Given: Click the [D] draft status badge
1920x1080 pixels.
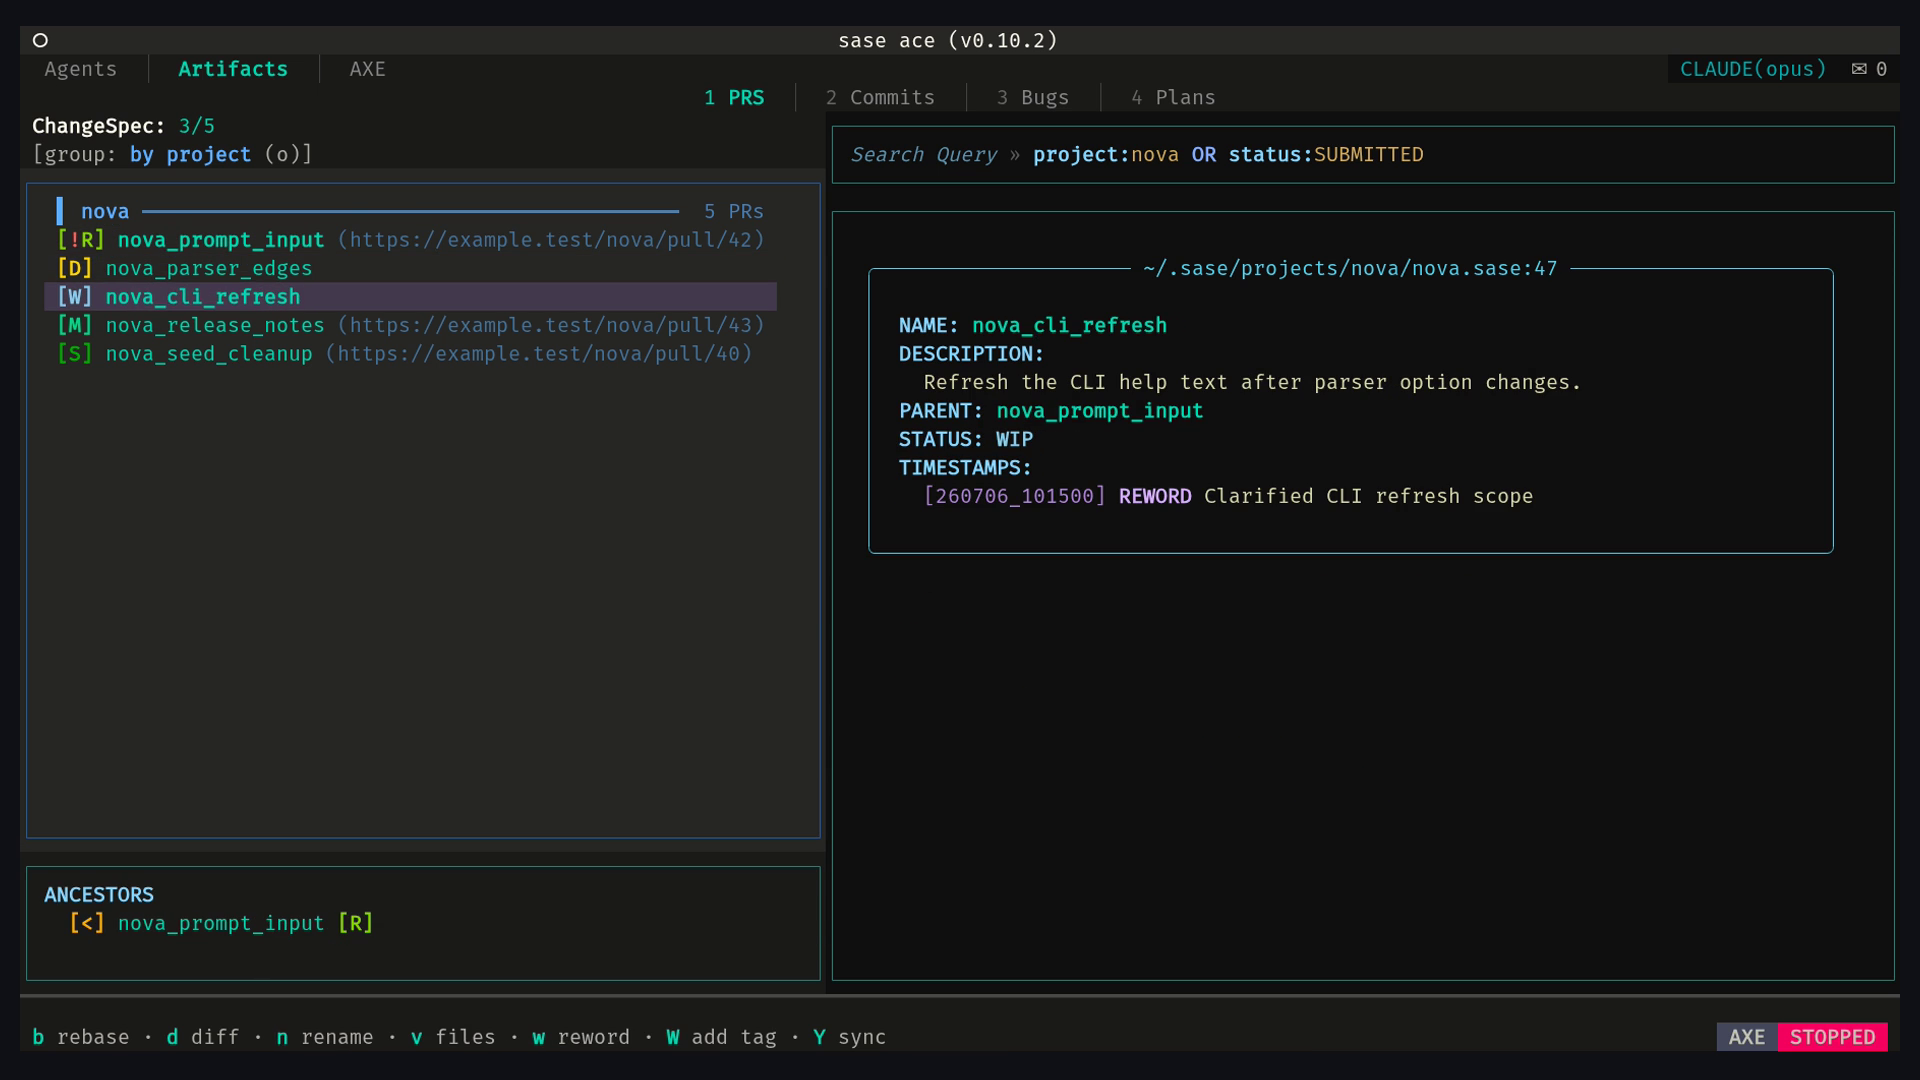Looking at the screenshot, I should point(75,269).
